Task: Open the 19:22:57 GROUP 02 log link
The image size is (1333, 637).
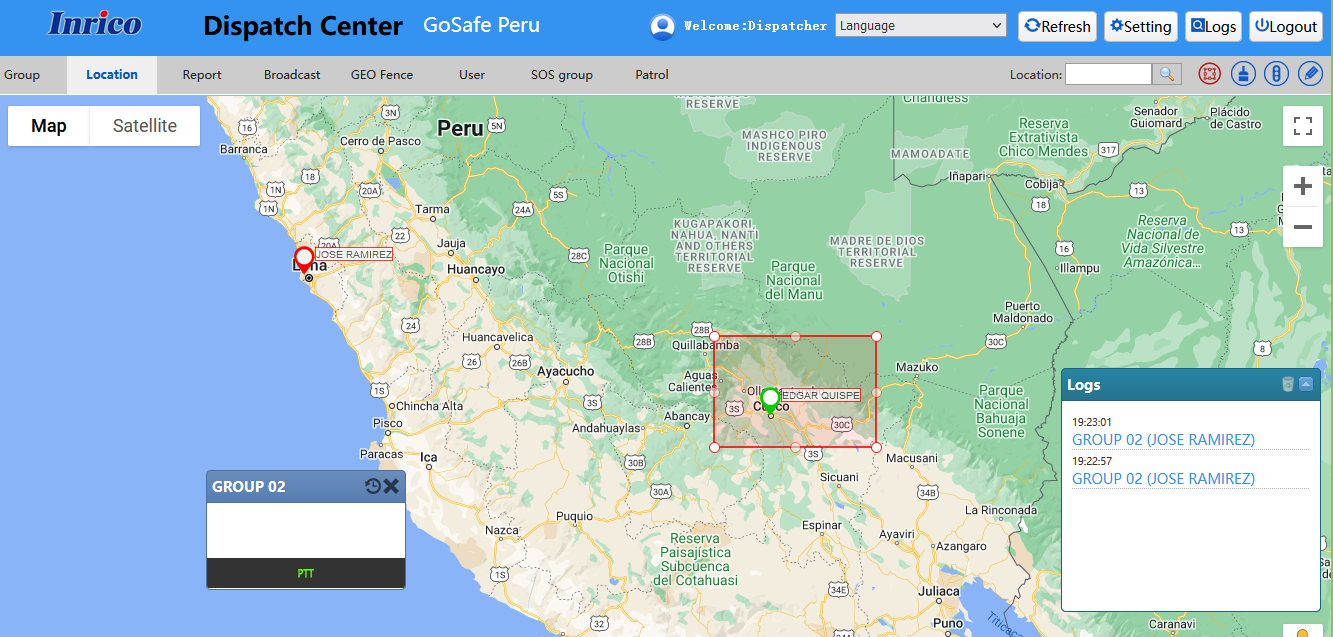Action: tap(1163, 478)
